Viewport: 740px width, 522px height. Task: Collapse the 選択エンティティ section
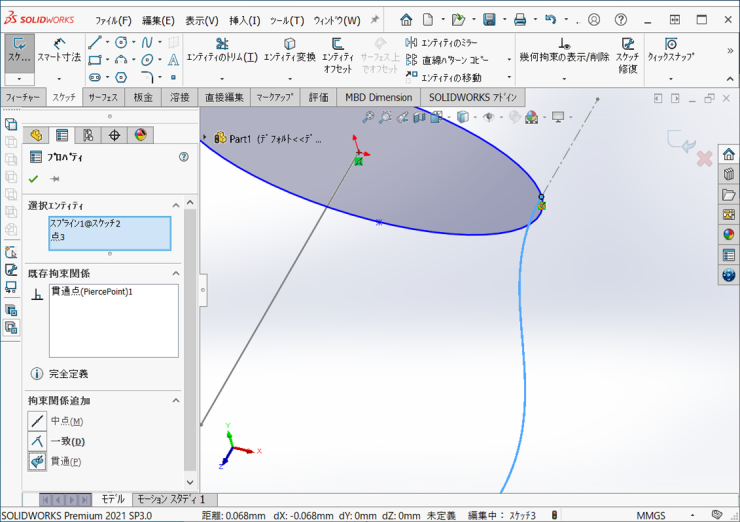[x=175, y=205]
